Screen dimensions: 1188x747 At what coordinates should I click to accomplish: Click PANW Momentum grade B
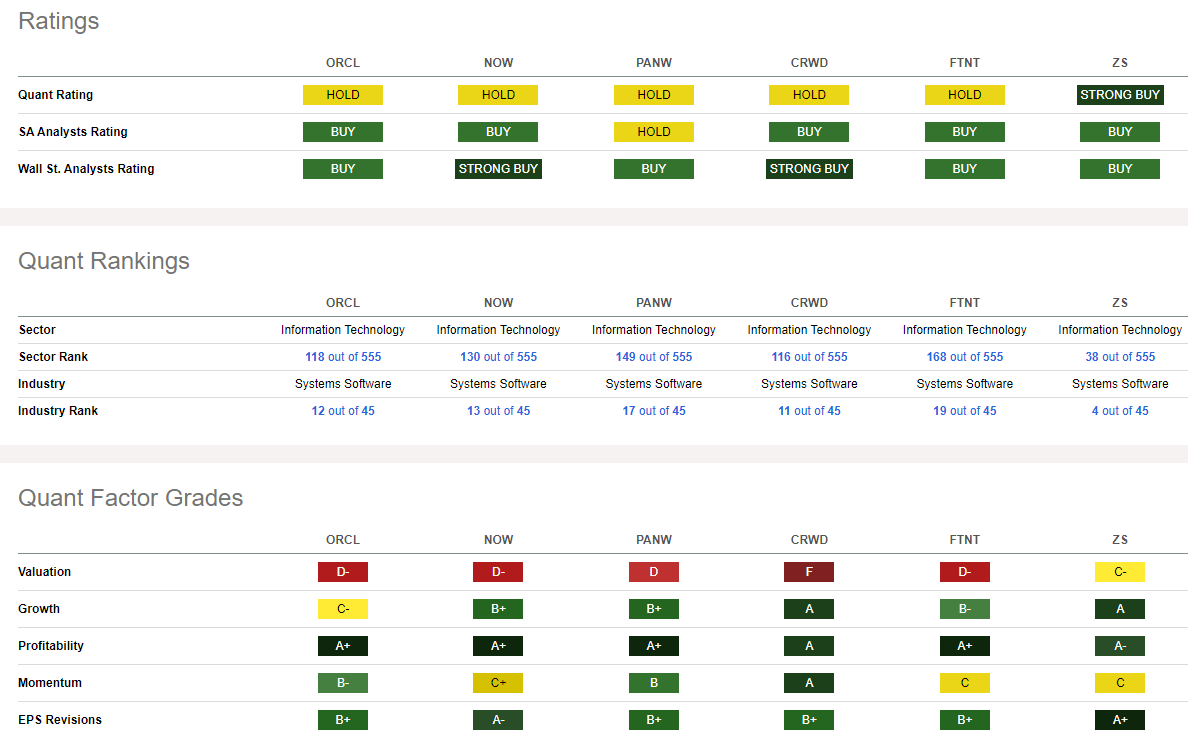coord(654,683)
